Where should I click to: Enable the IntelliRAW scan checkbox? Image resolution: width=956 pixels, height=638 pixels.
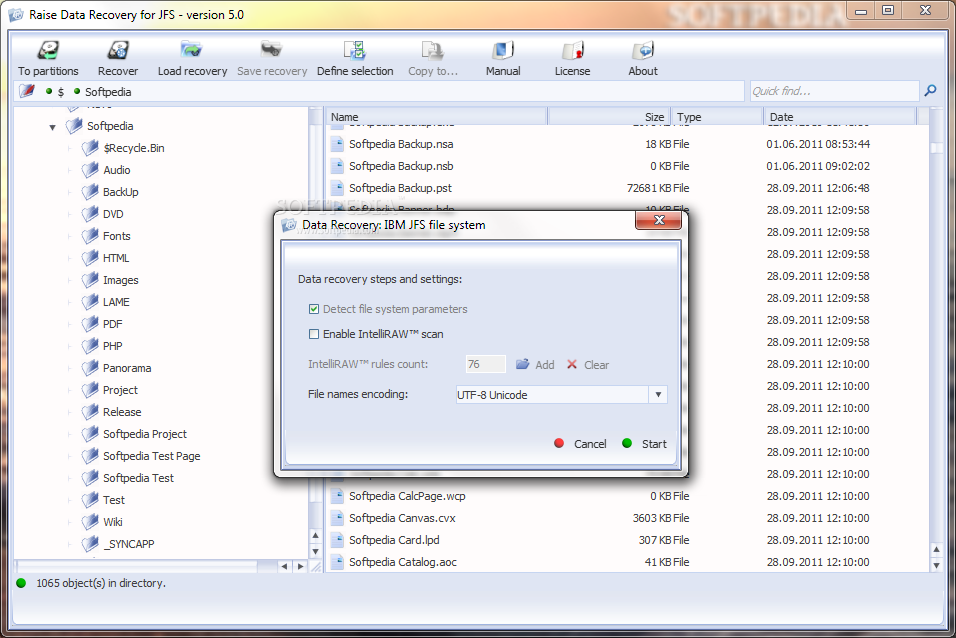(x=314, y=334)
